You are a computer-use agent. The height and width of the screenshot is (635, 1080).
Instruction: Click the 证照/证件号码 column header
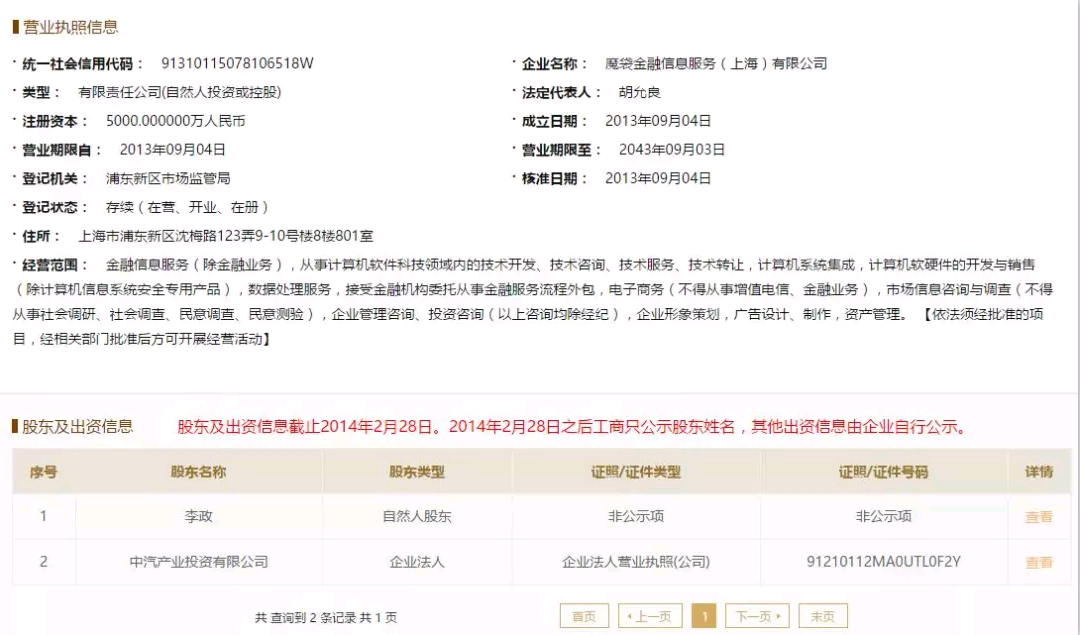click(x=883, y=472)
